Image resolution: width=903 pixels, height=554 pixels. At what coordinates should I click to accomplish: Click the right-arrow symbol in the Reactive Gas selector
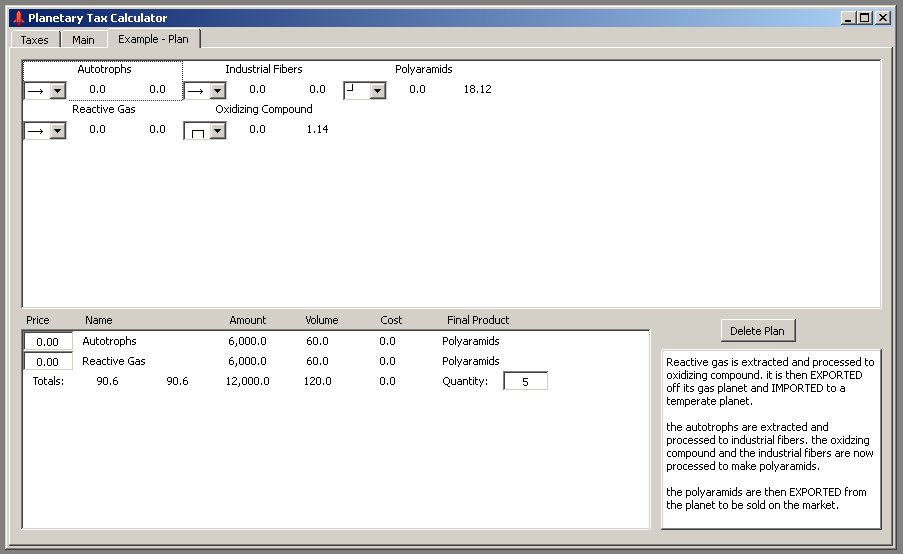[35, 130]
